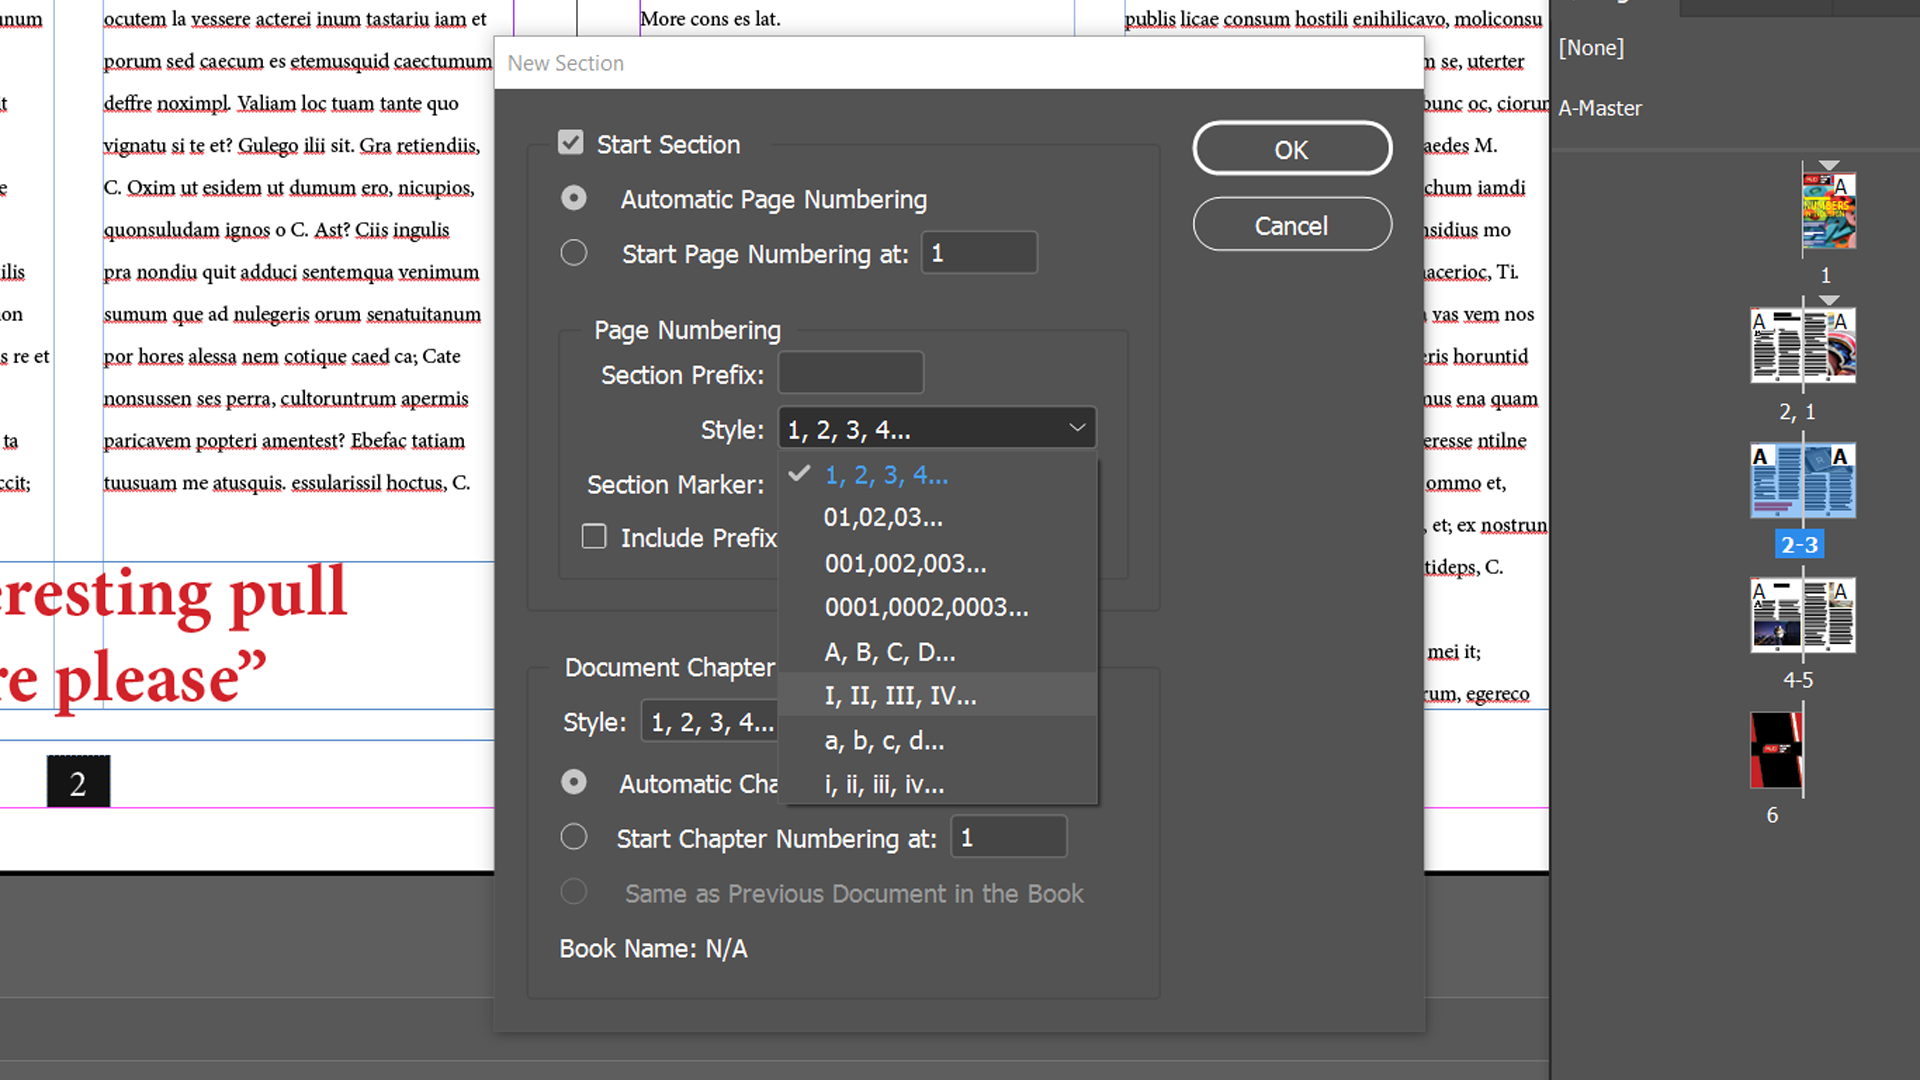Select the page 6 thumbnail
Viewport: 1920px width, 1080px height.
(x=1775, y=750)
